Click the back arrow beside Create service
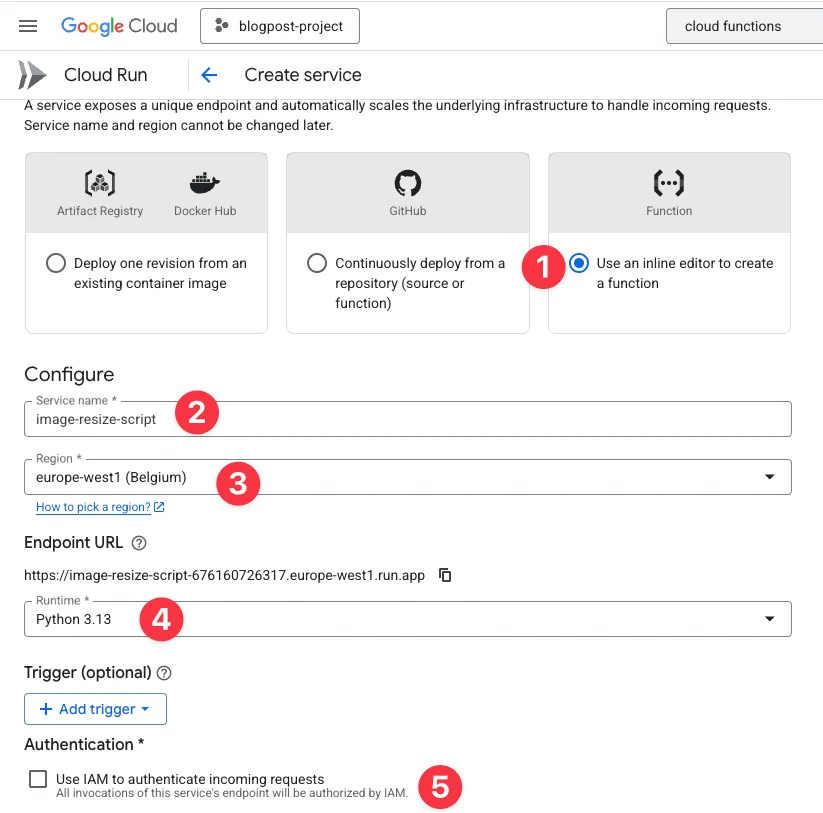Screen dimensions: 823x813 209,75
